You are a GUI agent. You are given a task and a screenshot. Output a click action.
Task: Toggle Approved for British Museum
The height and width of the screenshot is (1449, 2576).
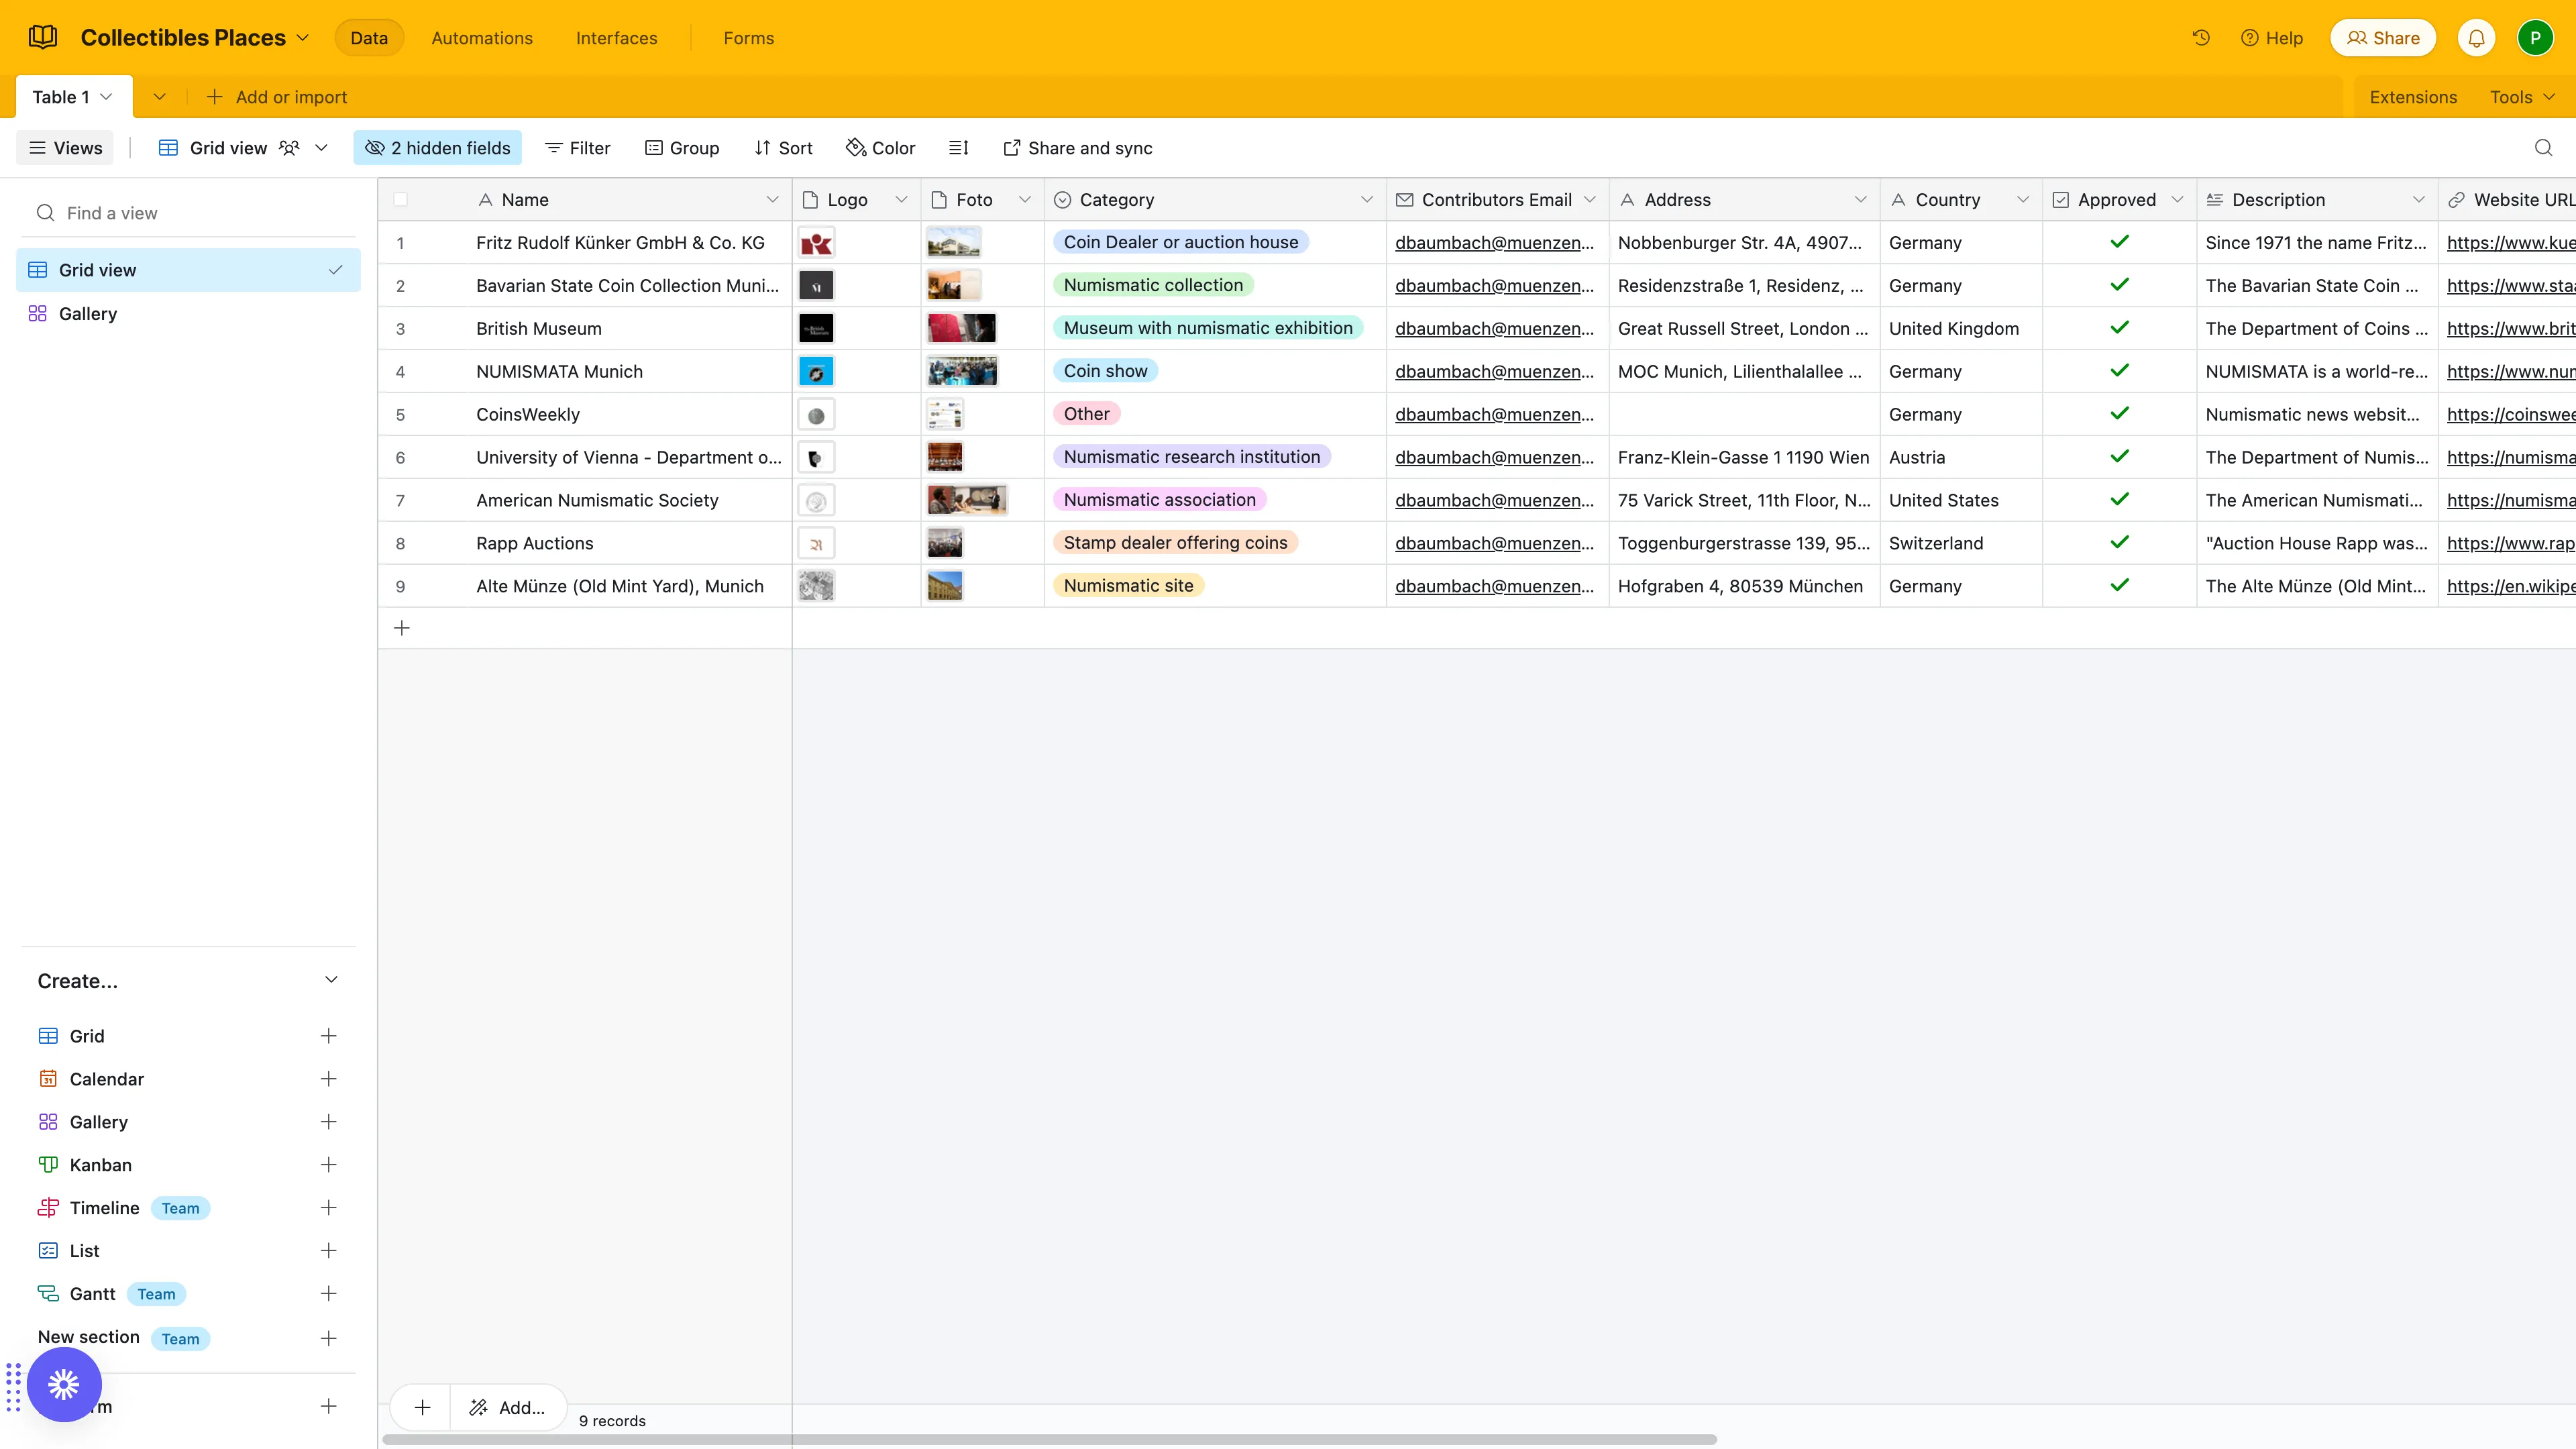pos(2119,328)
